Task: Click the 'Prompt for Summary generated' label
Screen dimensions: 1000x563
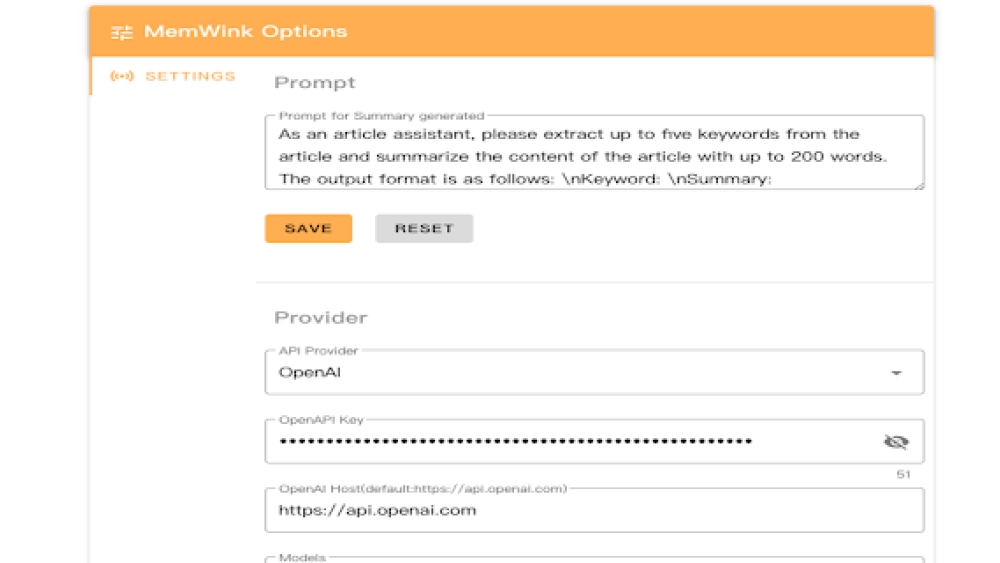Action: tap(381, 116)
